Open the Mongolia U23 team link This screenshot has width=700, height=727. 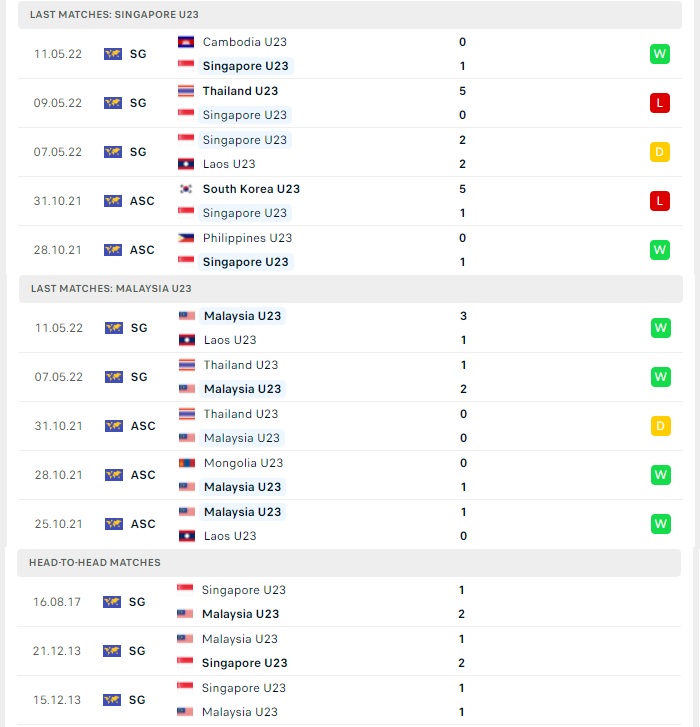point(243,463)
